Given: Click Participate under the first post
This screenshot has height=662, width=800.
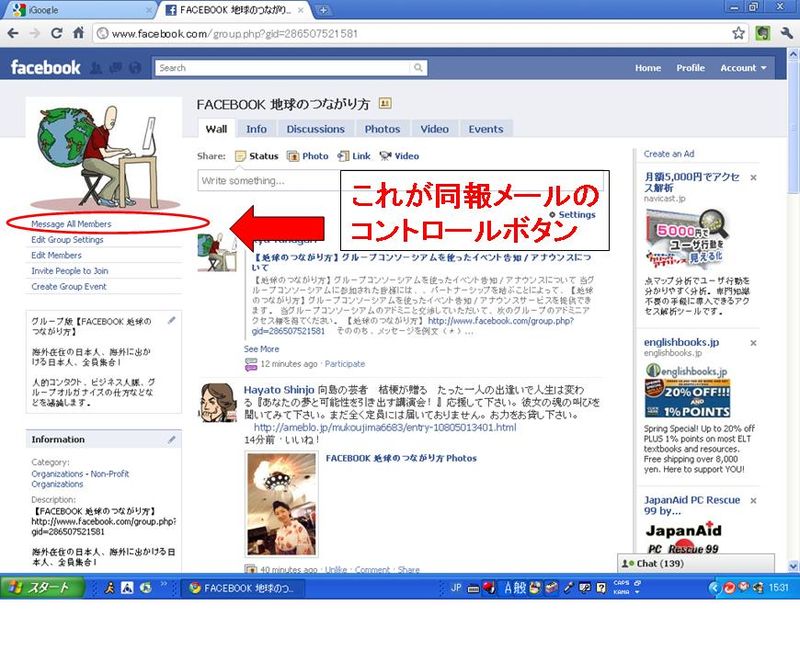Looking at the screenshot, I should coord(345,364).
